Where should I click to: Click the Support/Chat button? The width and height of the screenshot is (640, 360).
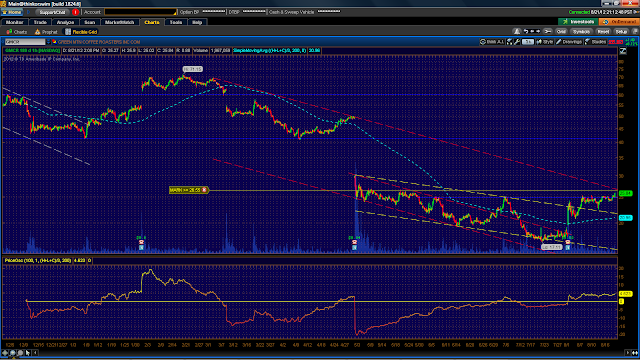tap(53, 12)
